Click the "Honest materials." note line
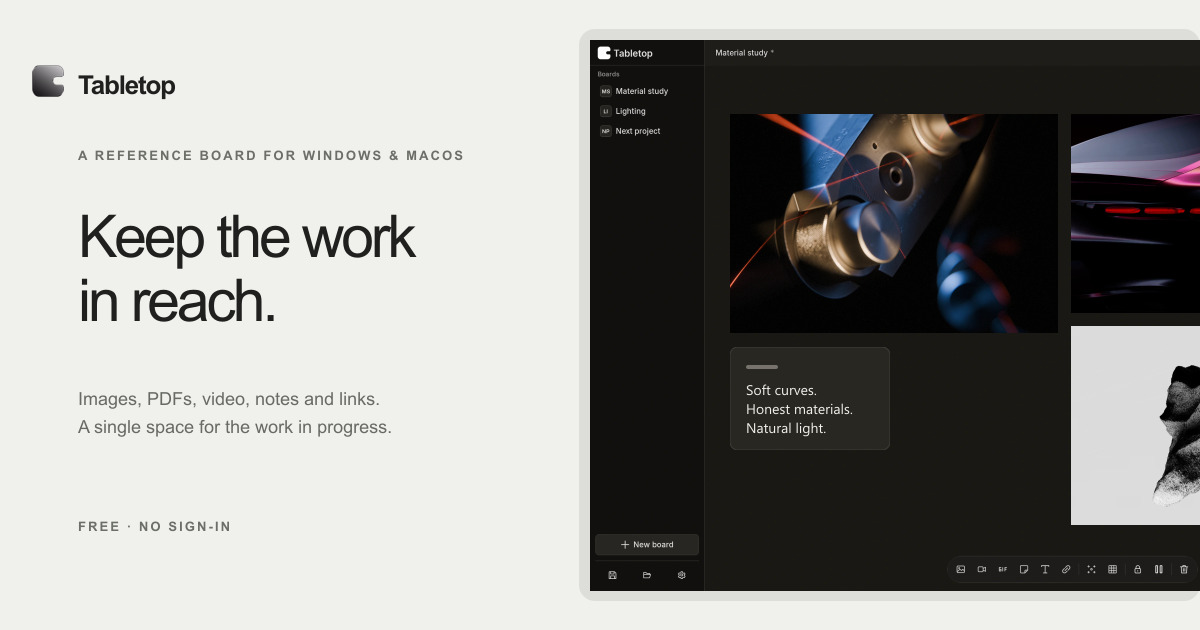 tap(799, 409)
